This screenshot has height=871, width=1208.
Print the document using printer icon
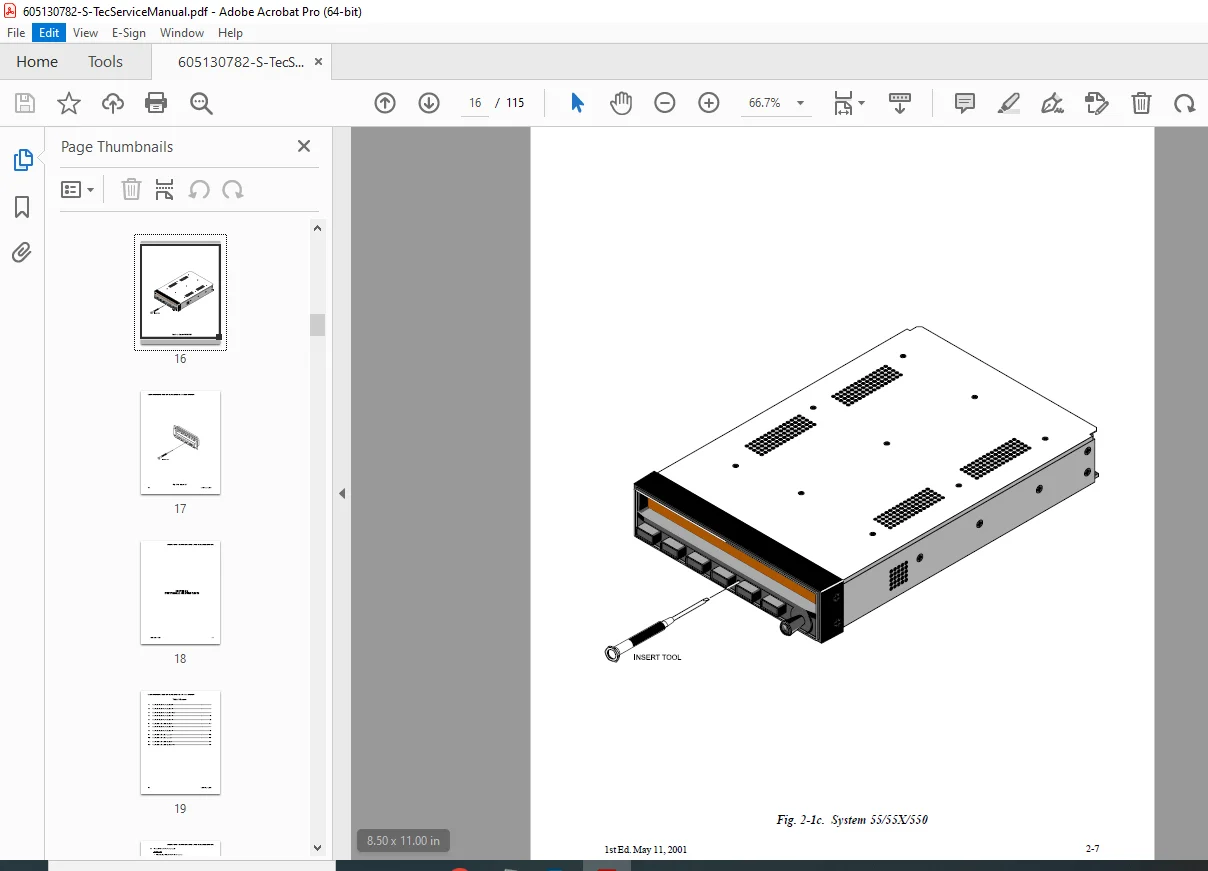(x=156, y=103)
